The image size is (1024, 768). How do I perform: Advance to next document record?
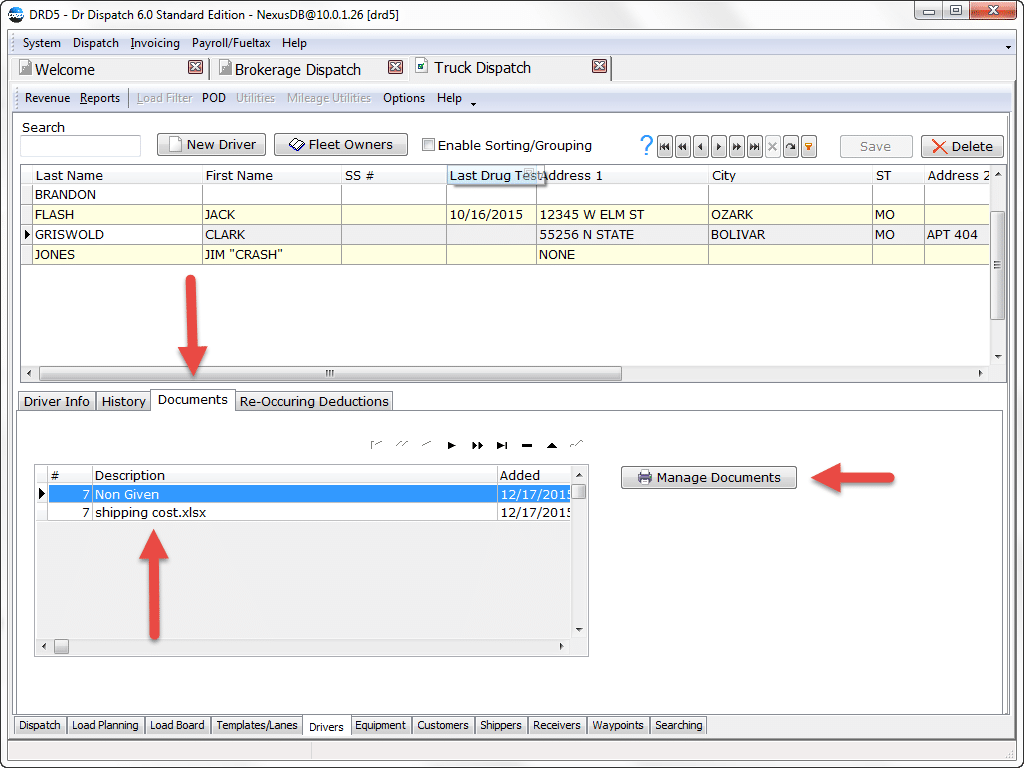[451, 445]
